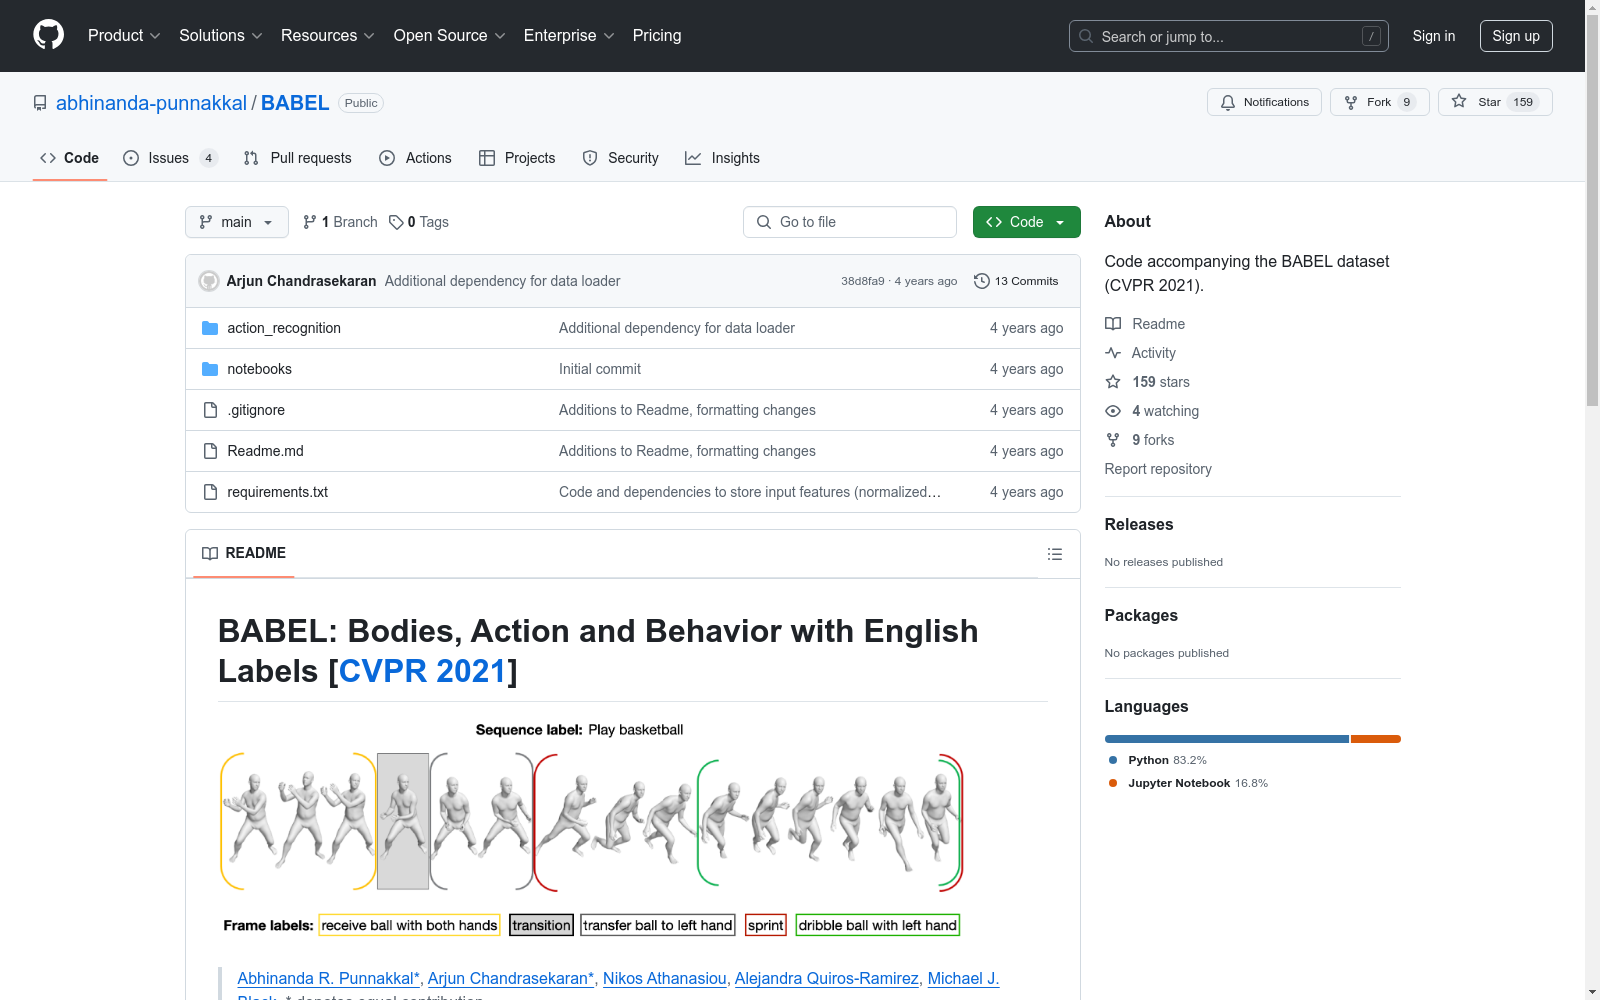This screenshot has height=1000, width=1600.
Task: Click the Sign in link
Action: (1434, 36)
